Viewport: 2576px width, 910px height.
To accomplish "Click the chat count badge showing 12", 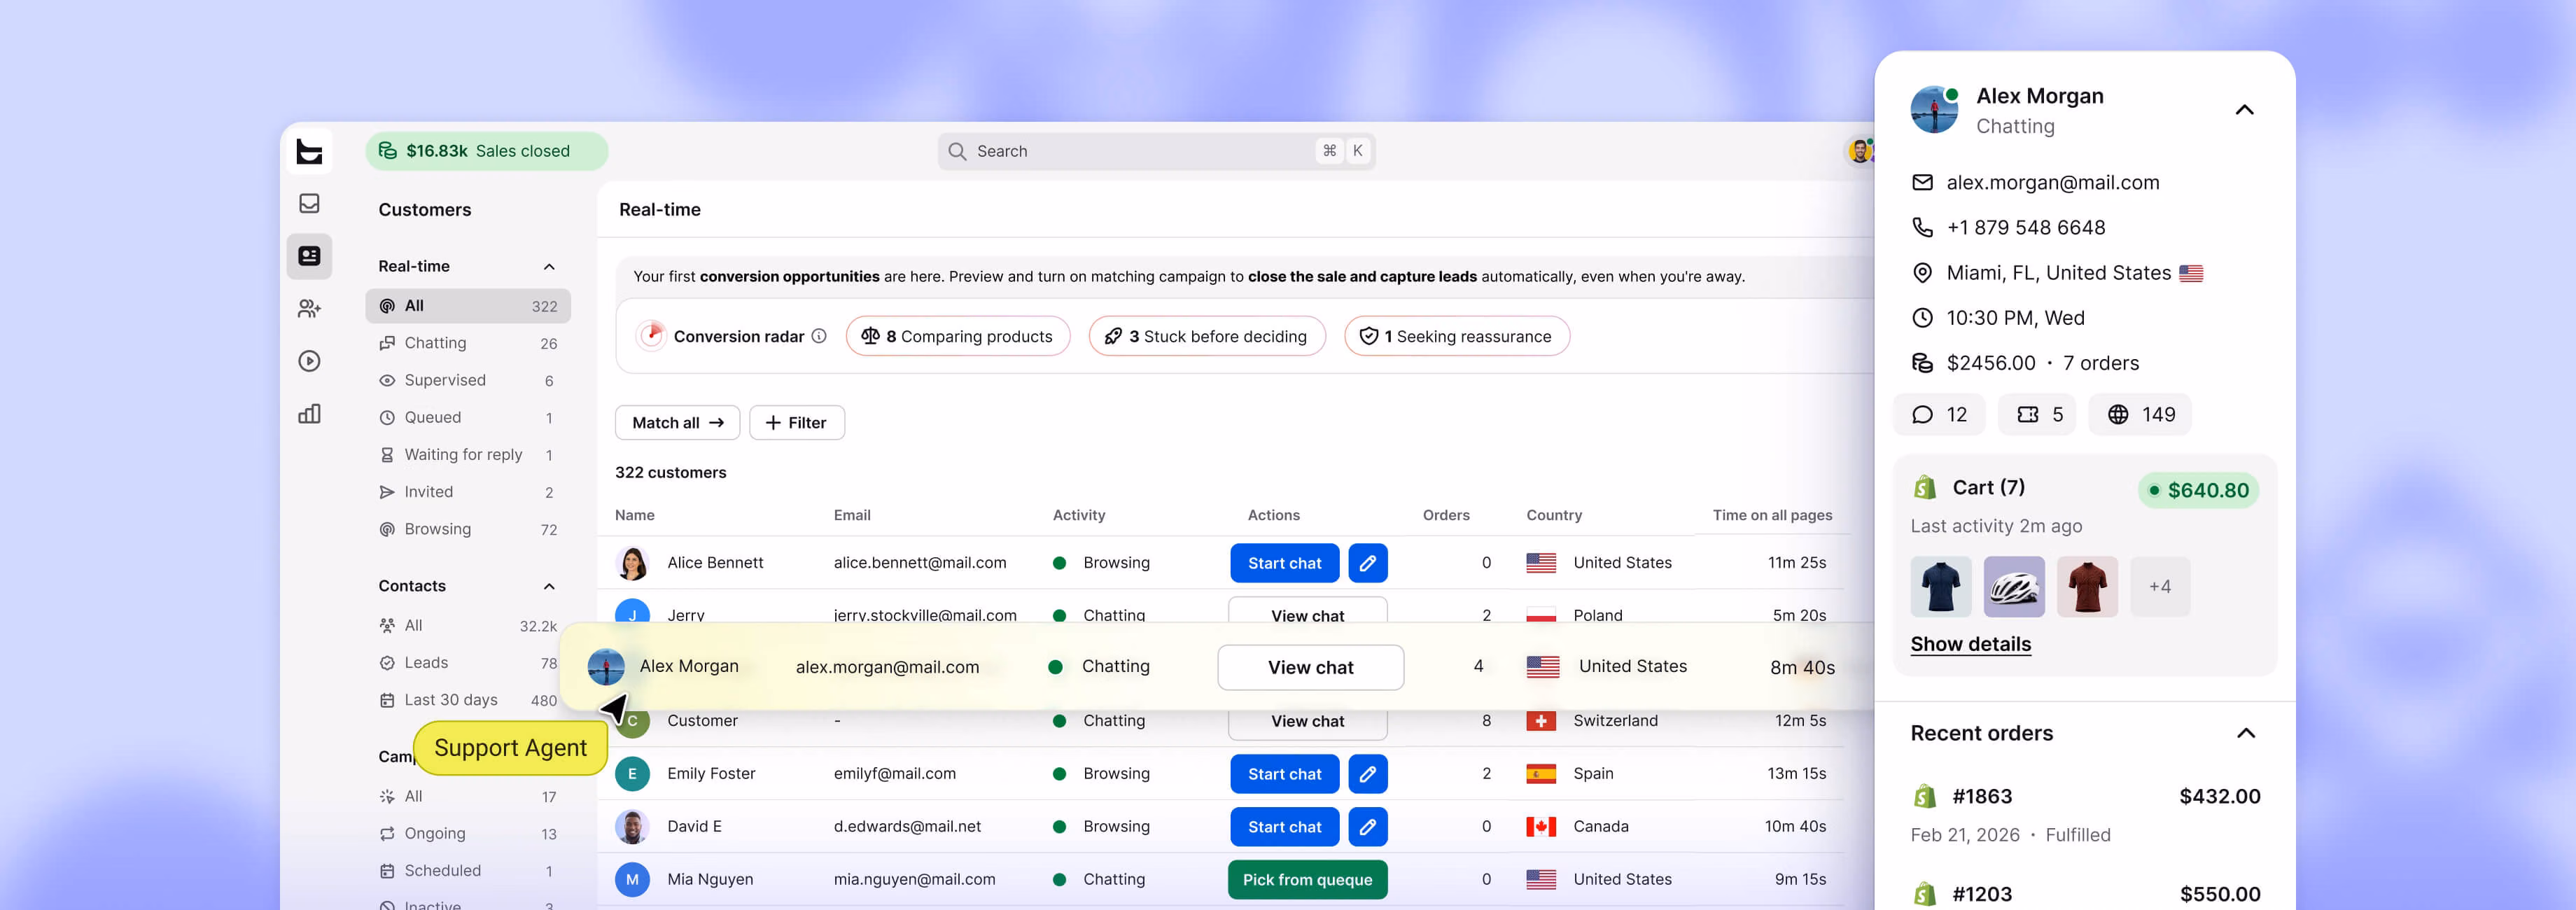I will pyautogui.click(x=1938, y=415).
